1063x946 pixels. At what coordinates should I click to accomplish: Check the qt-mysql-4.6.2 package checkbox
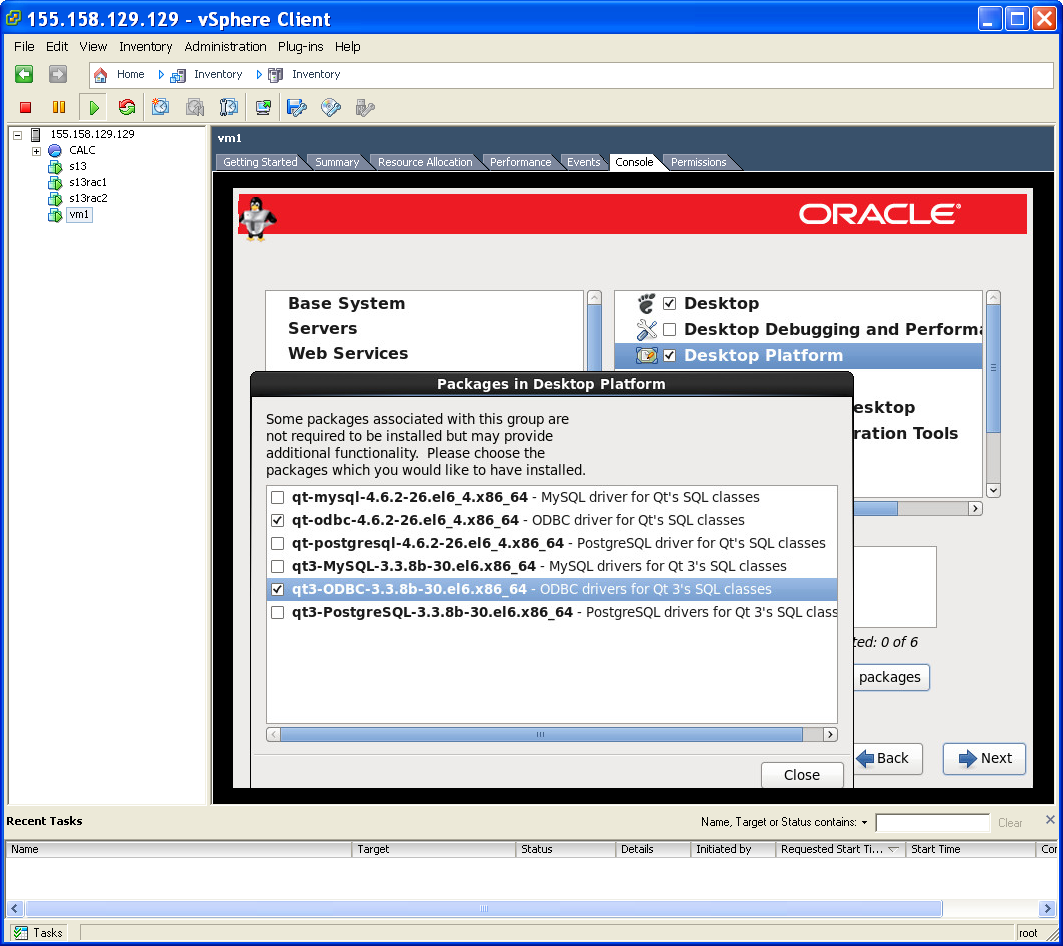(277, 497)
